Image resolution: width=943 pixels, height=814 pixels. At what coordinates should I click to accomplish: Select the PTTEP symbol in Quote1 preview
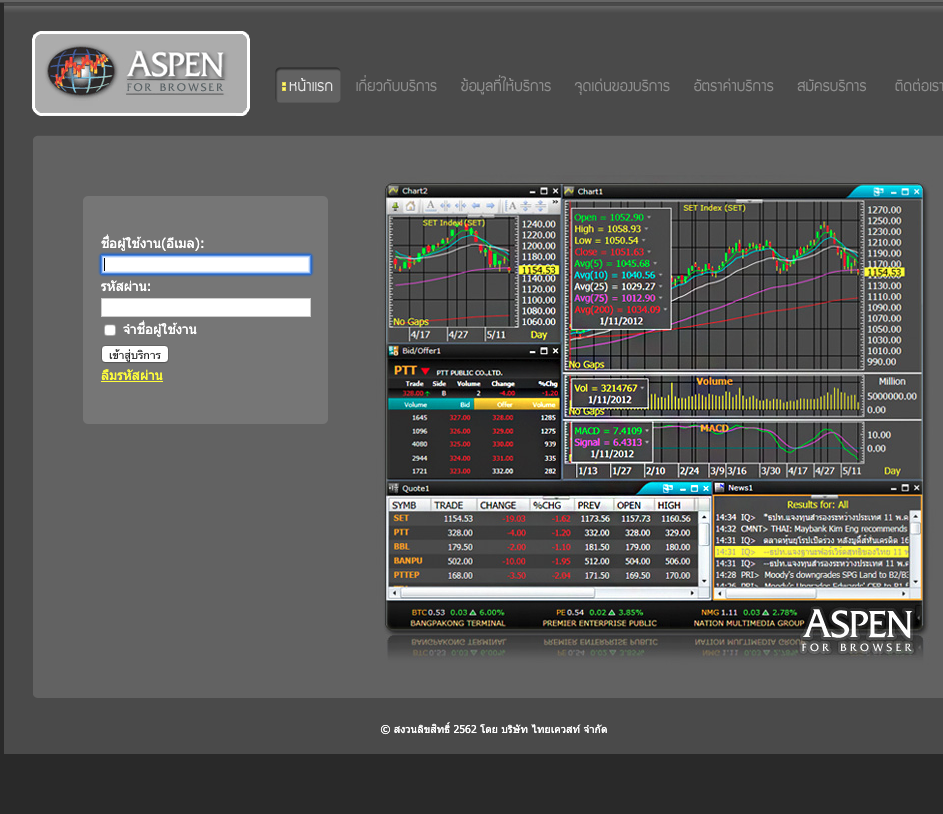(407, 575)
